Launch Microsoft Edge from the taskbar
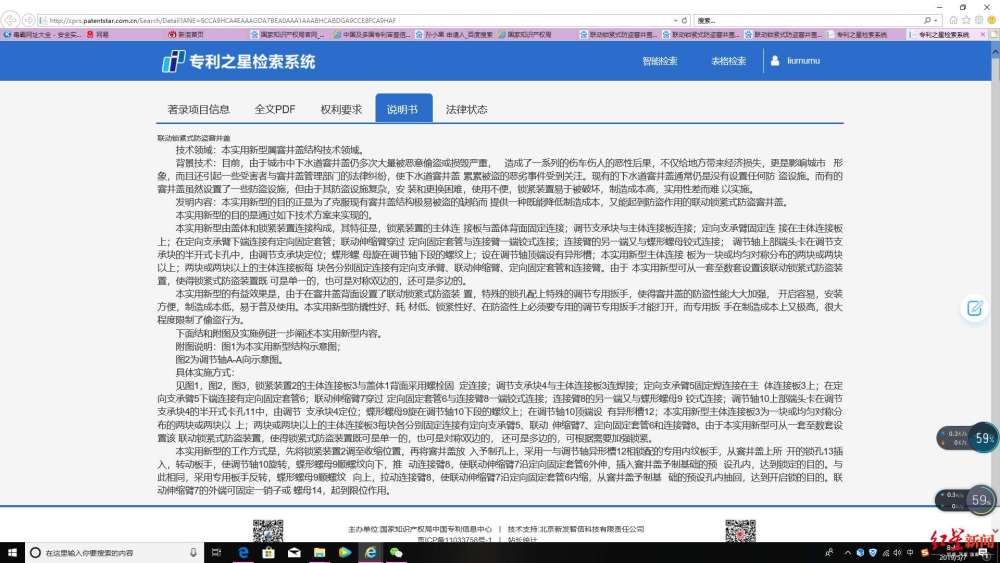 click(x=243, y=552)
